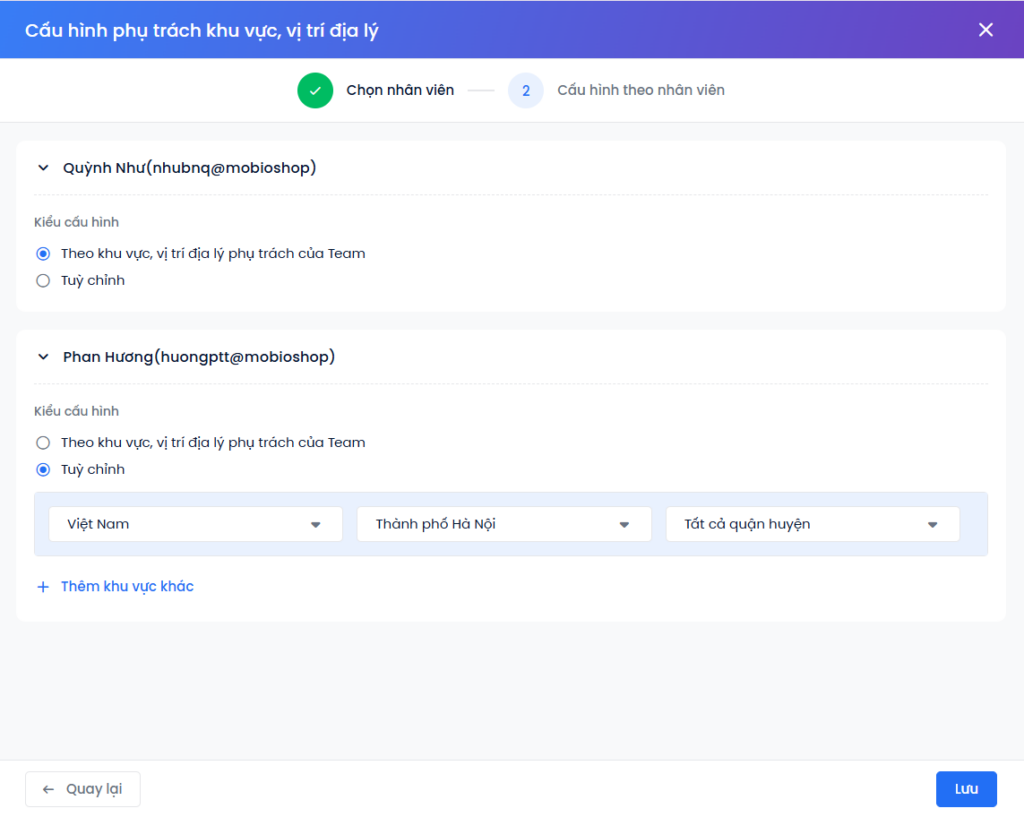Click the step 2 circle icon
The width and height of the screenshot is (1024, 817).
coord(526,90)
